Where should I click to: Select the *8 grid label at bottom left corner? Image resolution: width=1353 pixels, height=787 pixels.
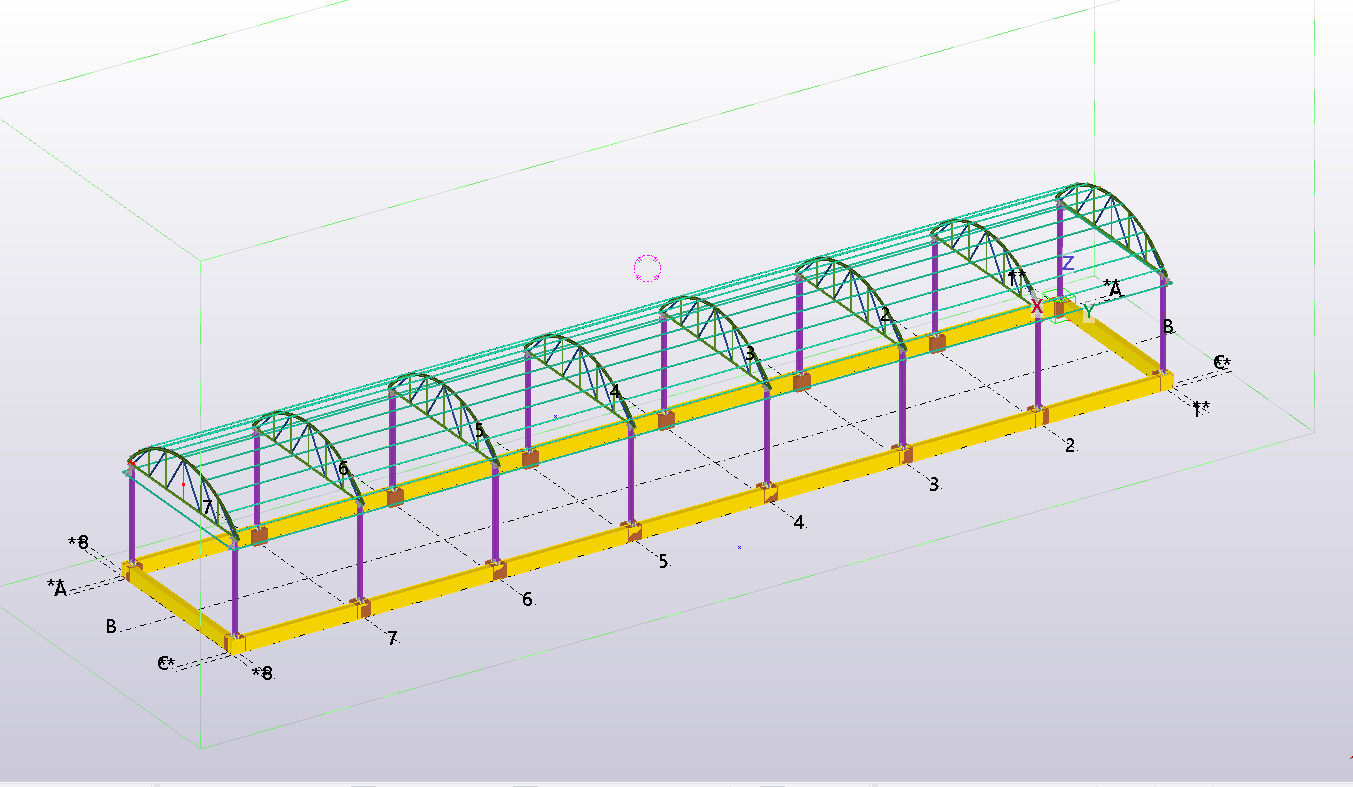(x=262, y=673)
